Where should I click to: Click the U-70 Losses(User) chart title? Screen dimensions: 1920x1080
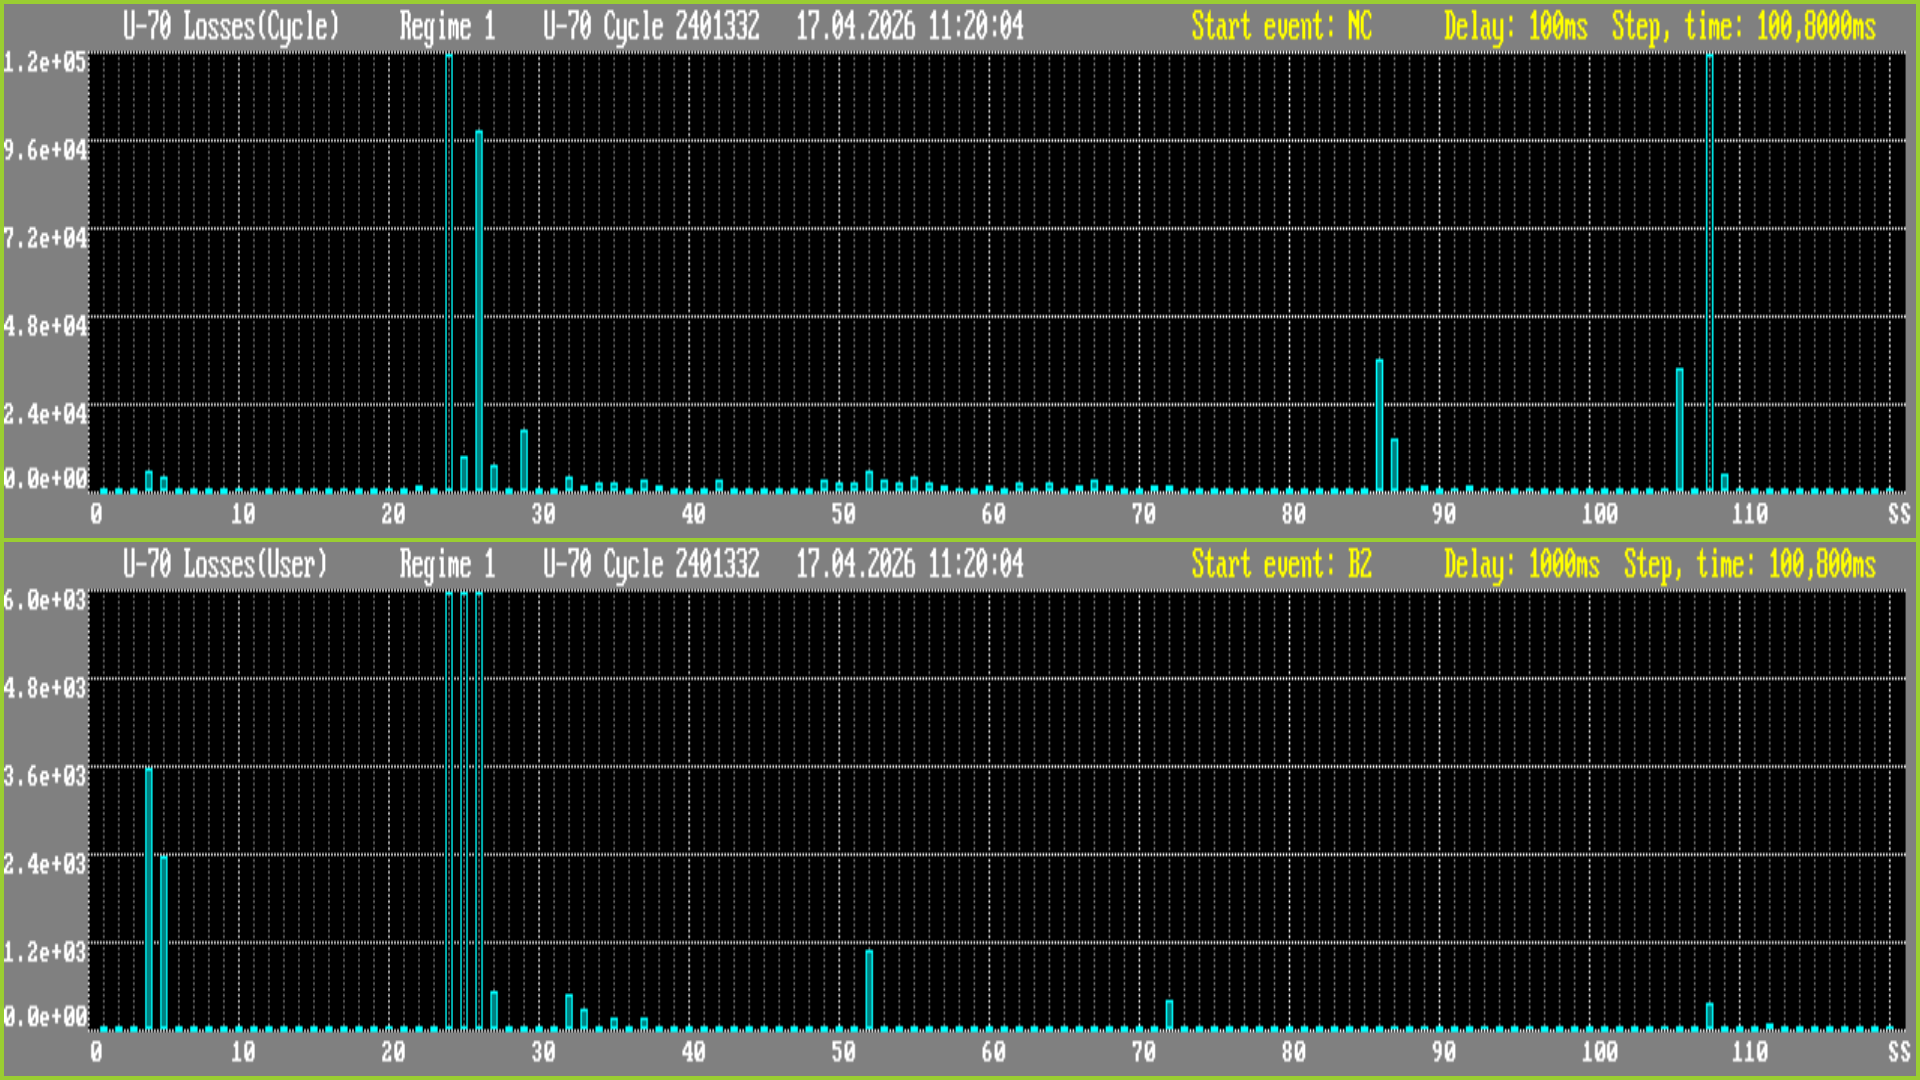(x=225, y=565)
